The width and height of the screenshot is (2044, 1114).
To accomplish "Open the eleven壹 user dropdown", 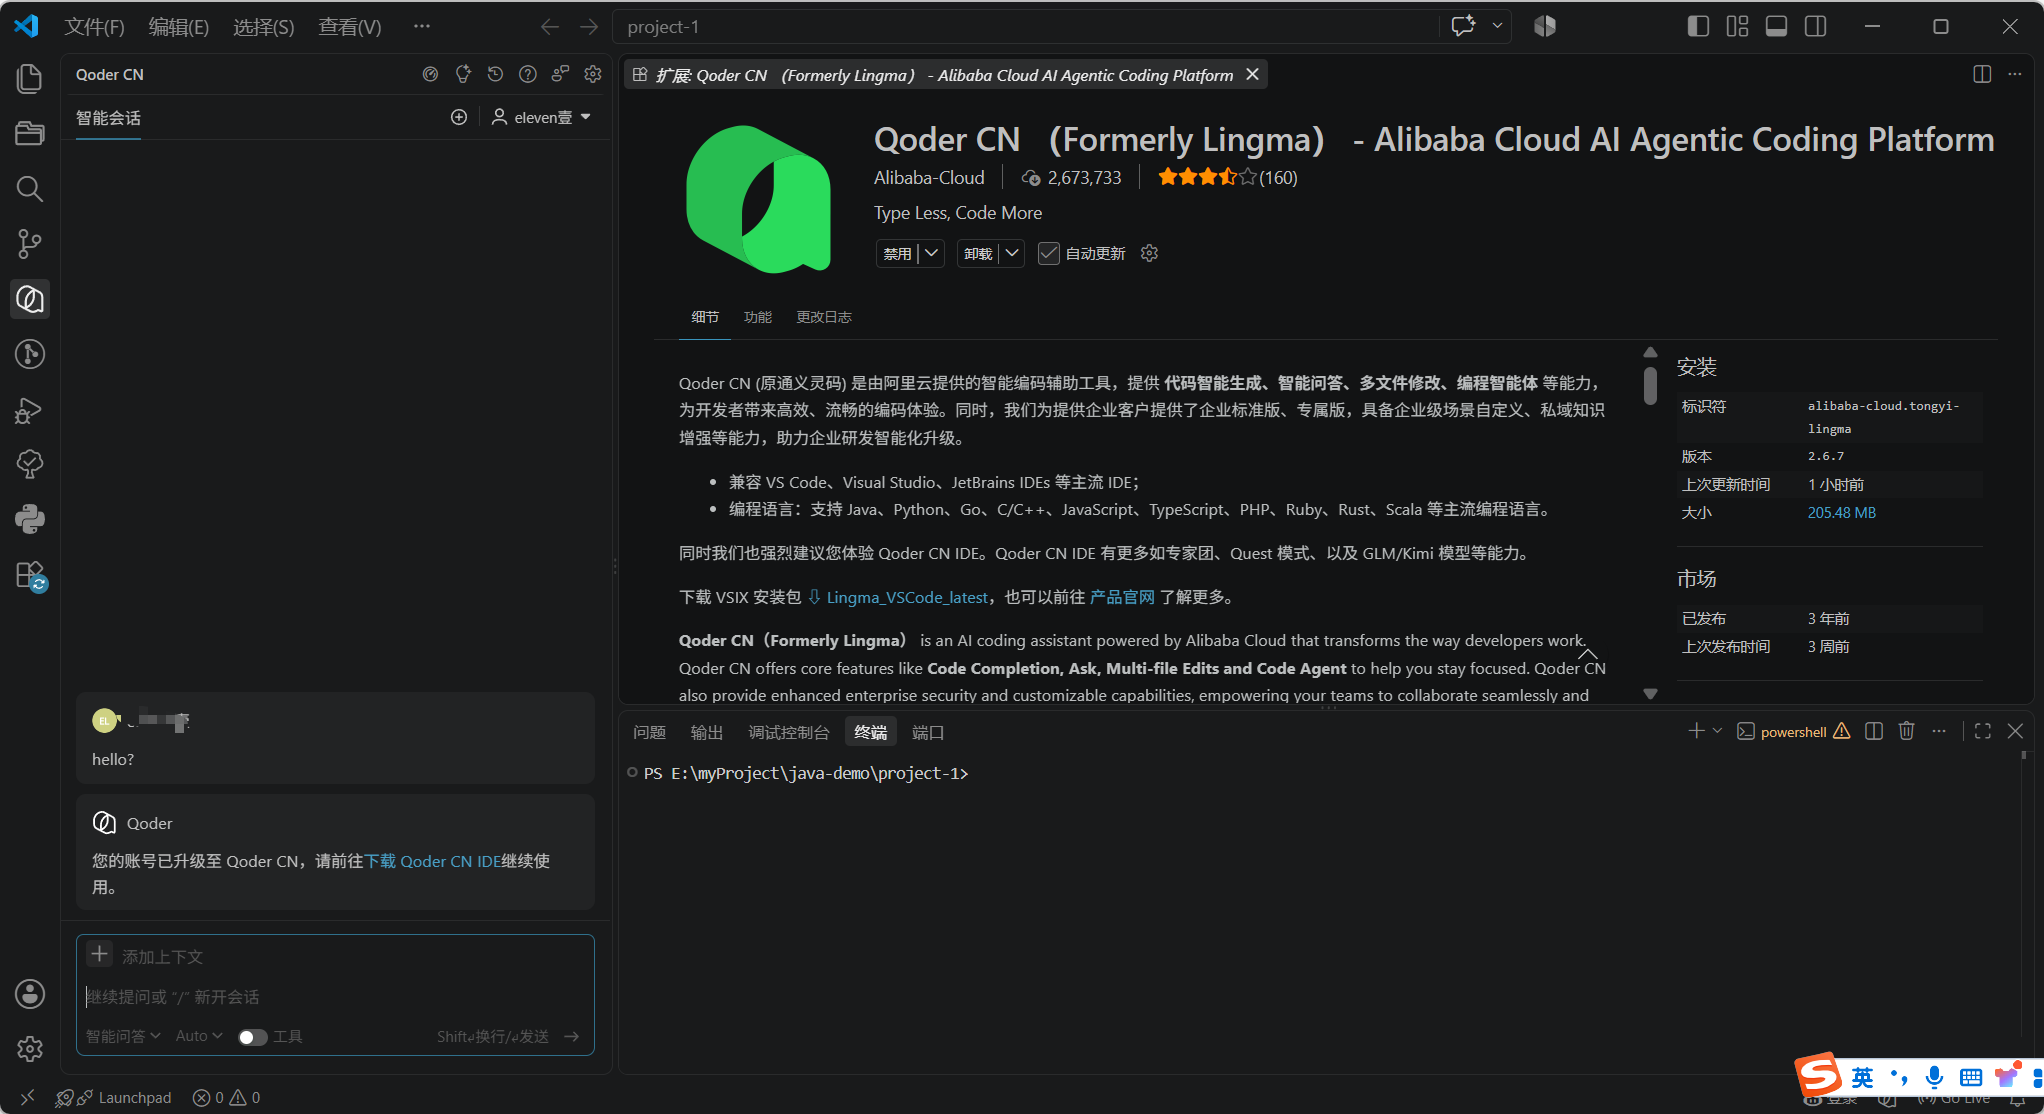I will pos(541,117).
